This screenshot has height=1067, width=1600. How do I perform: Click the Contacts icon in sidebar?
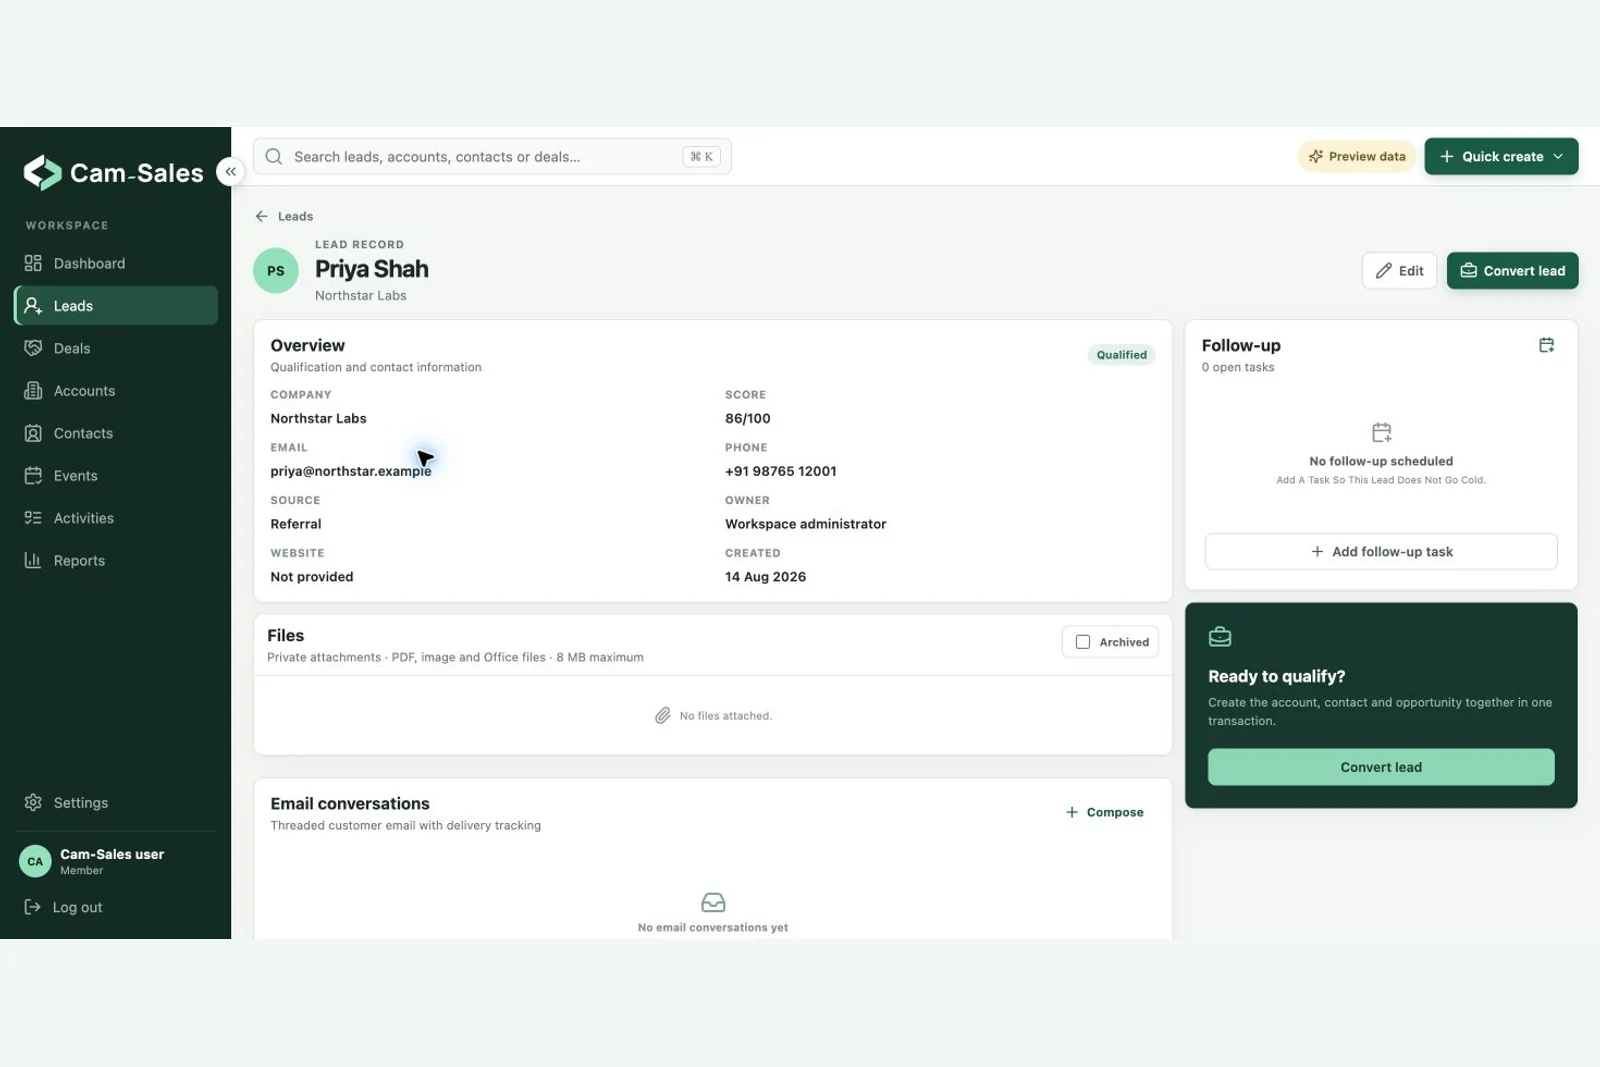[33, 434]
